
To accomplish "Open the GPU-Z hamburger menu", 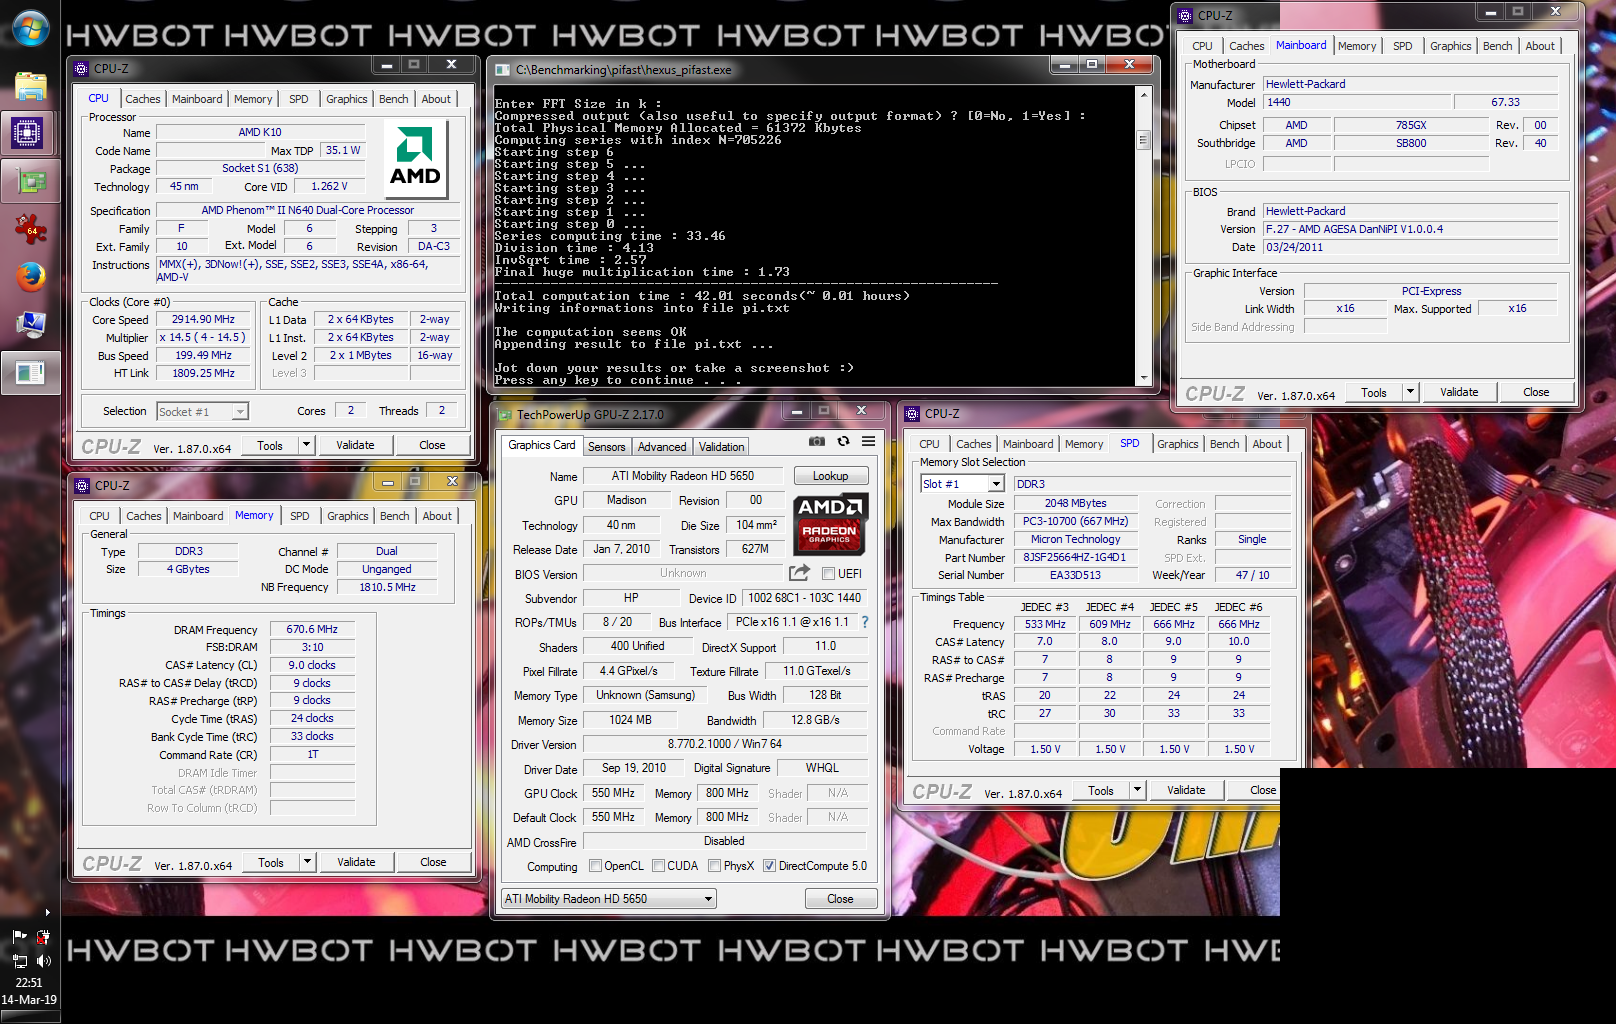I will point(869,441).
